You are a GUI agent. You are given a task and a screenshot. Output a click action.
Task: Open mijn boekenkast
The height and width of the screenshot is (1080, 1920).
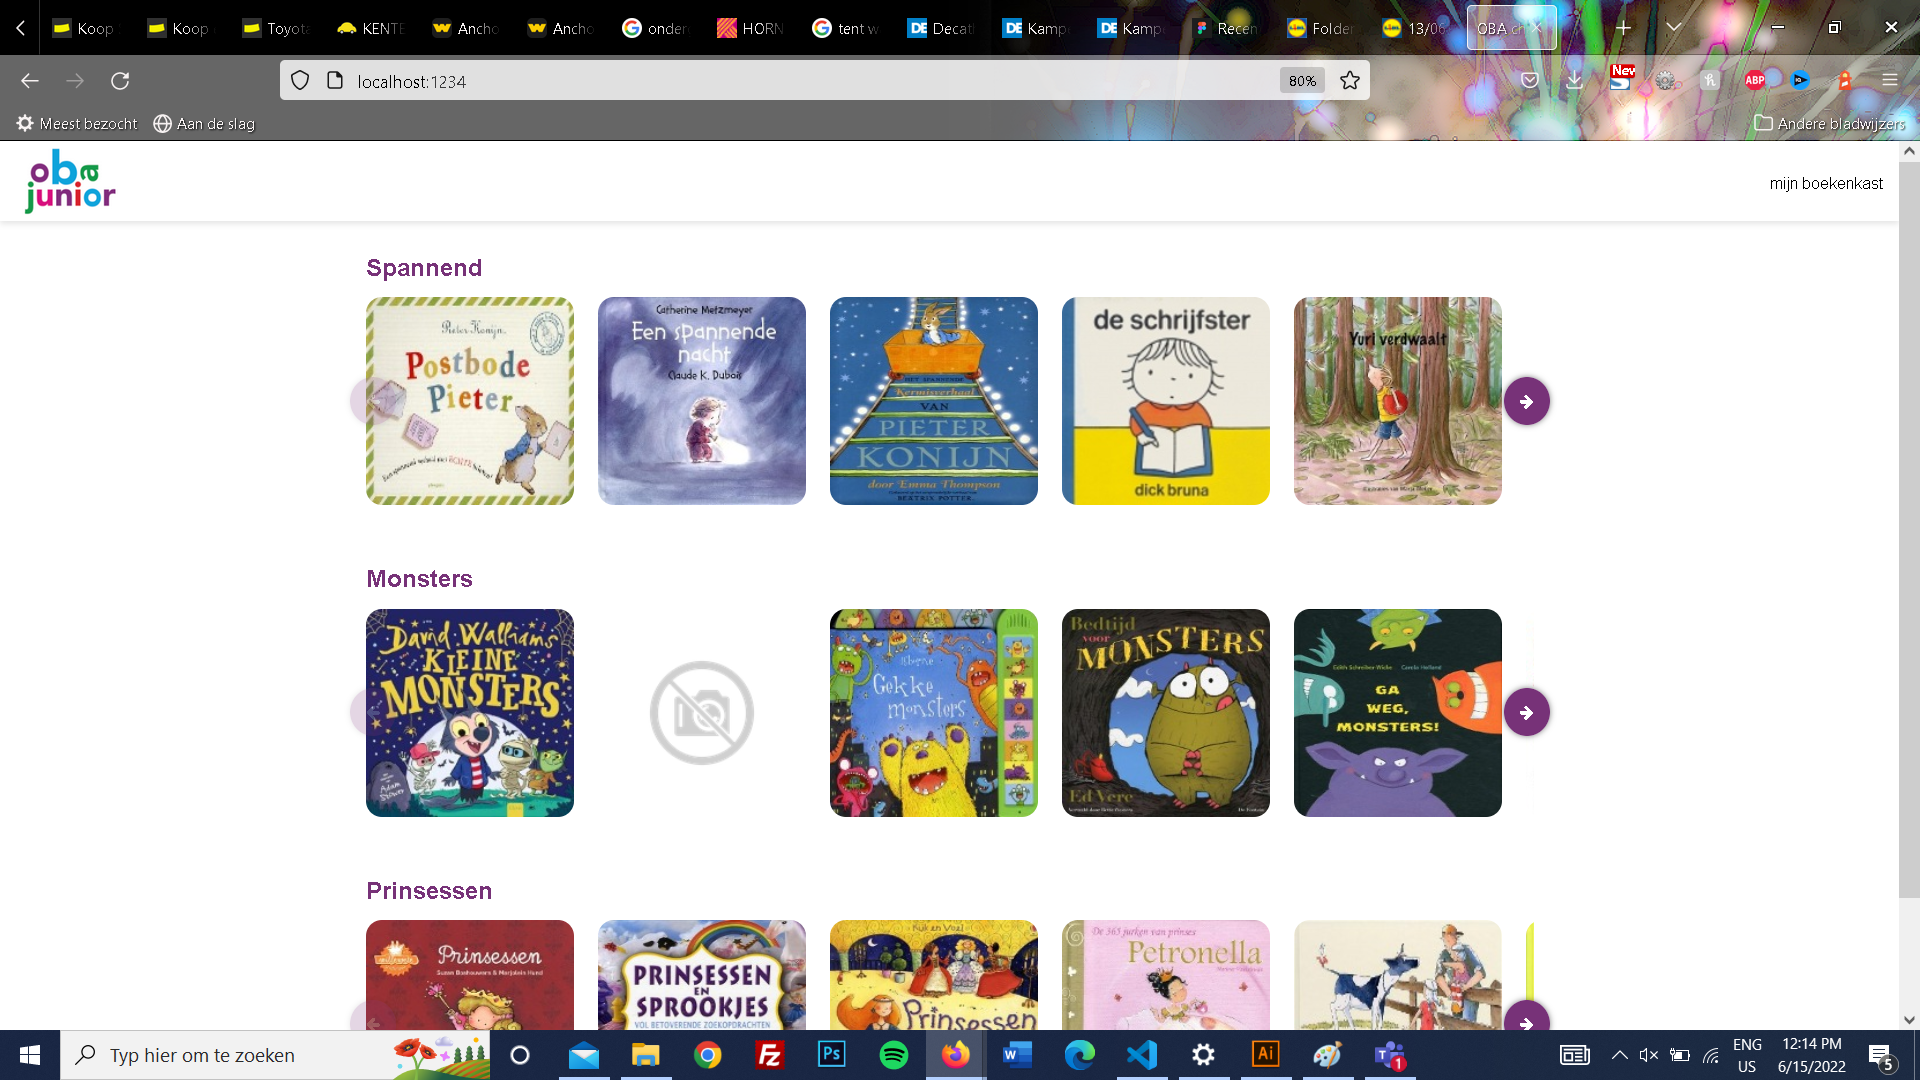pos(1826,183)
